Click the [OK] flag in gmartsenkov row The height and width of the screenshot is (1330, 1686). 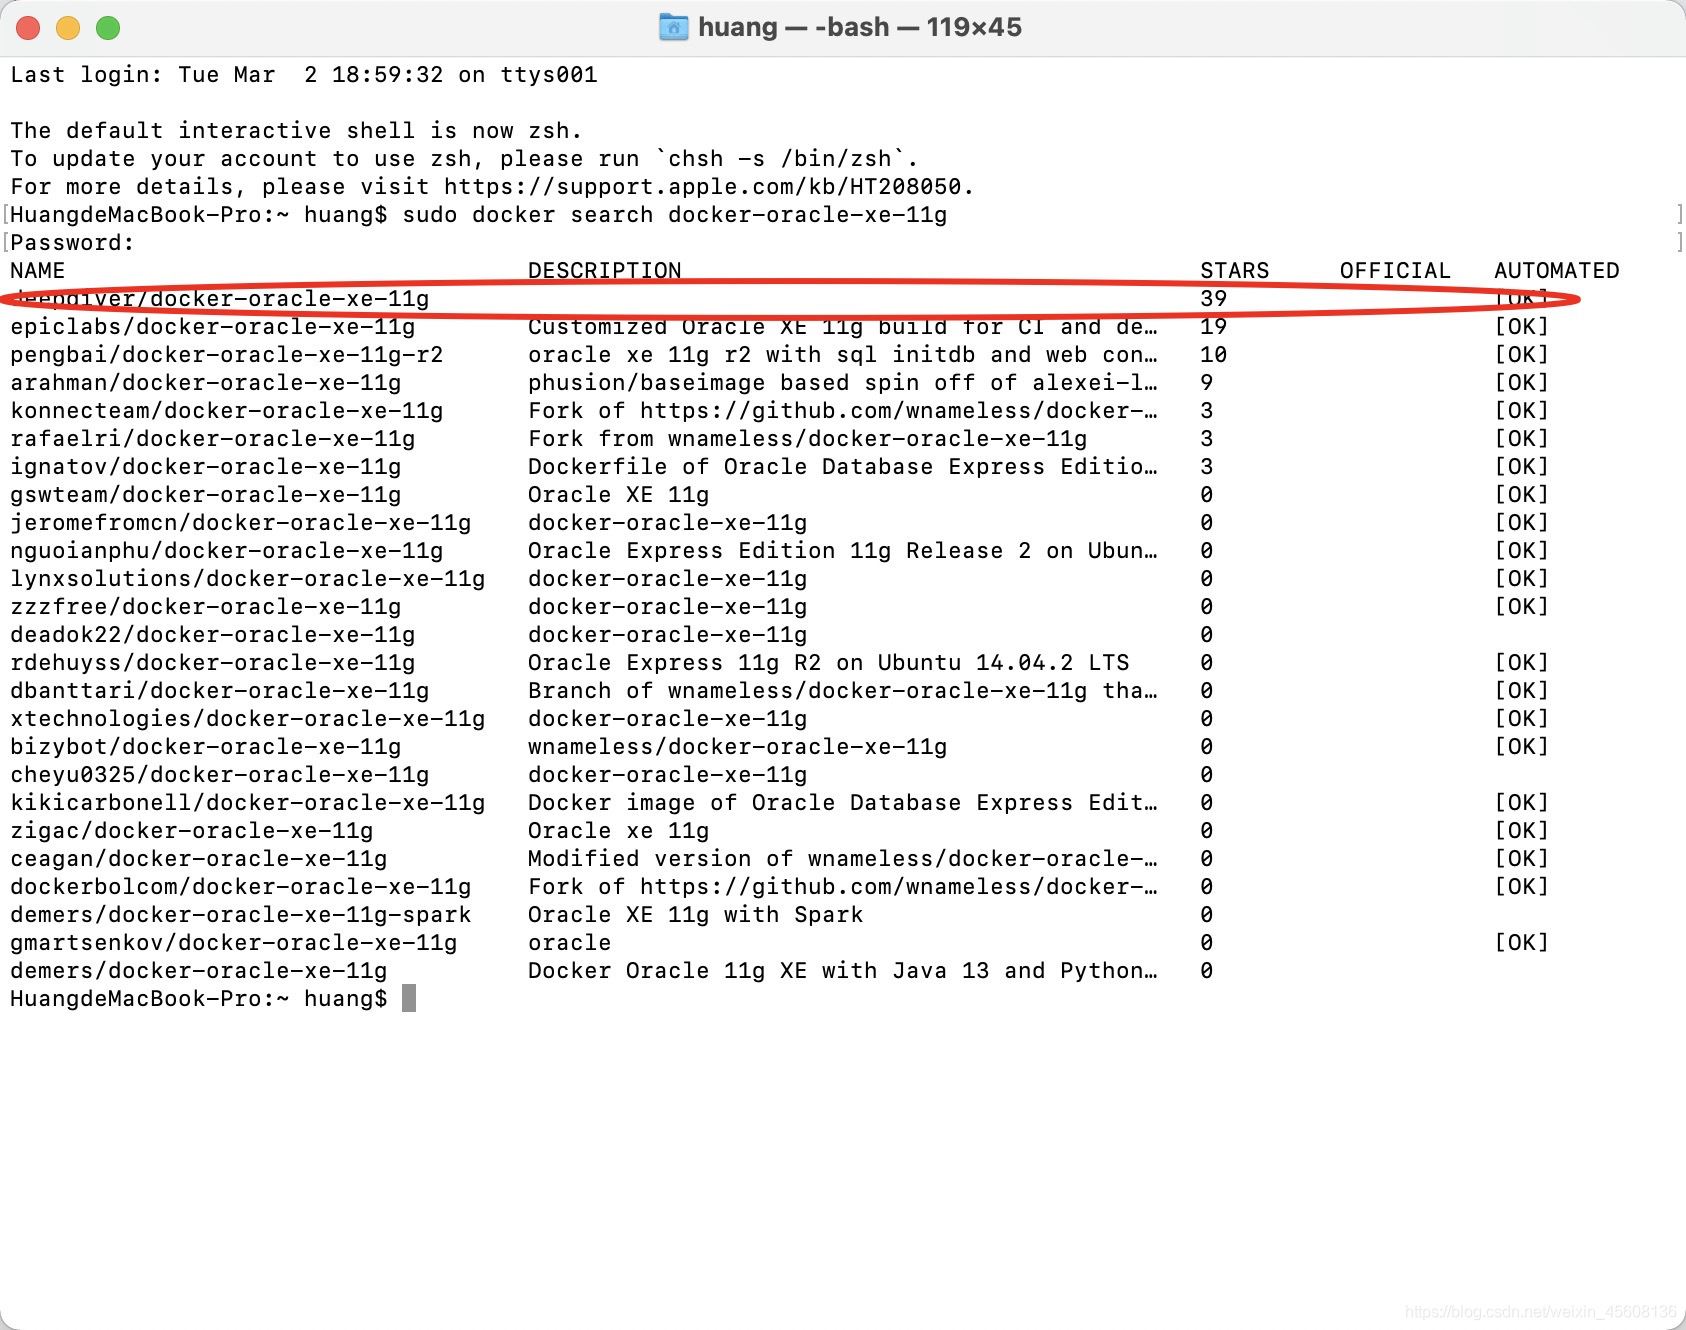click(1521, 943)
